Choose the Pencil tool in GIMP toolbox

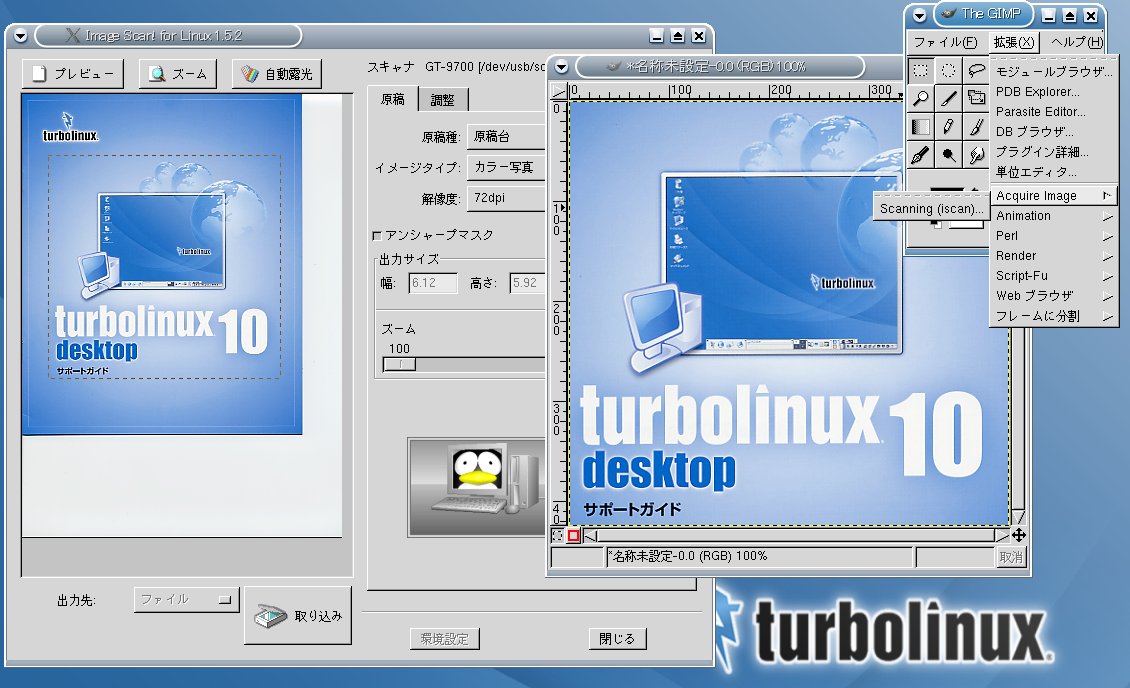coord(948,127)
